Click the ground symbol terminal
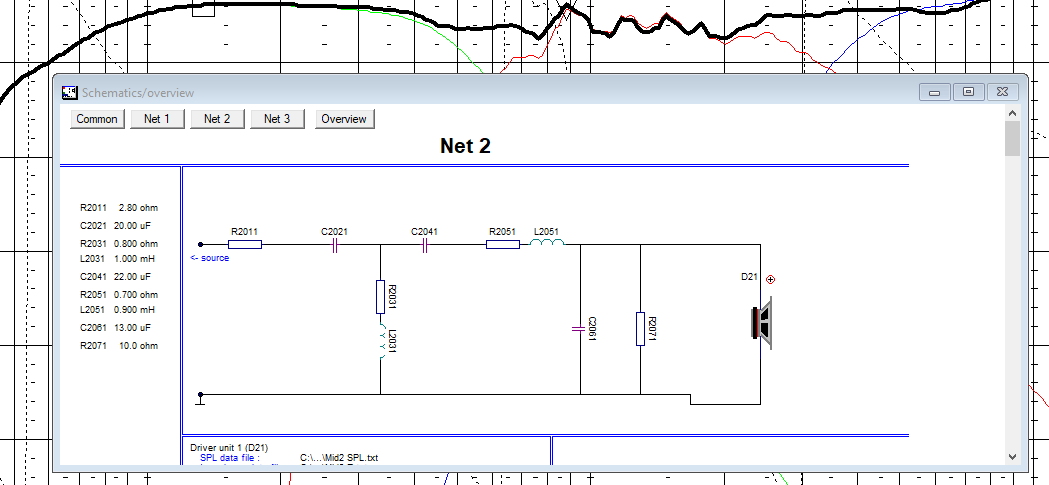 click(x=200, y=399)
